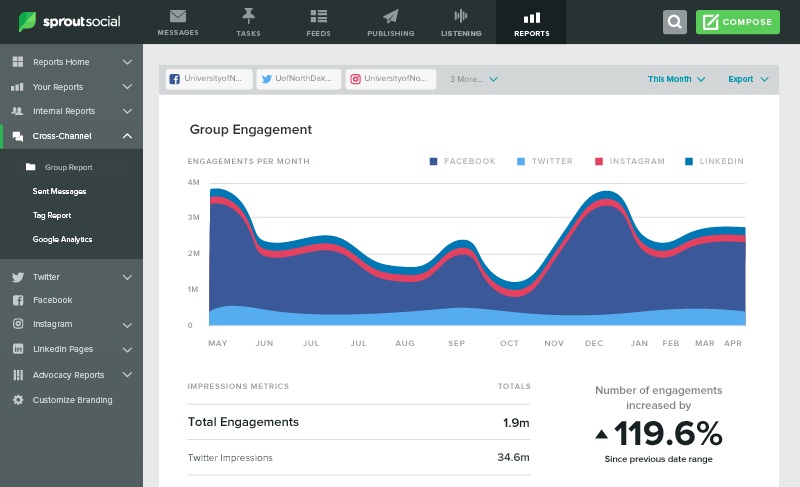Click the Sprout Social leaf logo

coord(28,22)
